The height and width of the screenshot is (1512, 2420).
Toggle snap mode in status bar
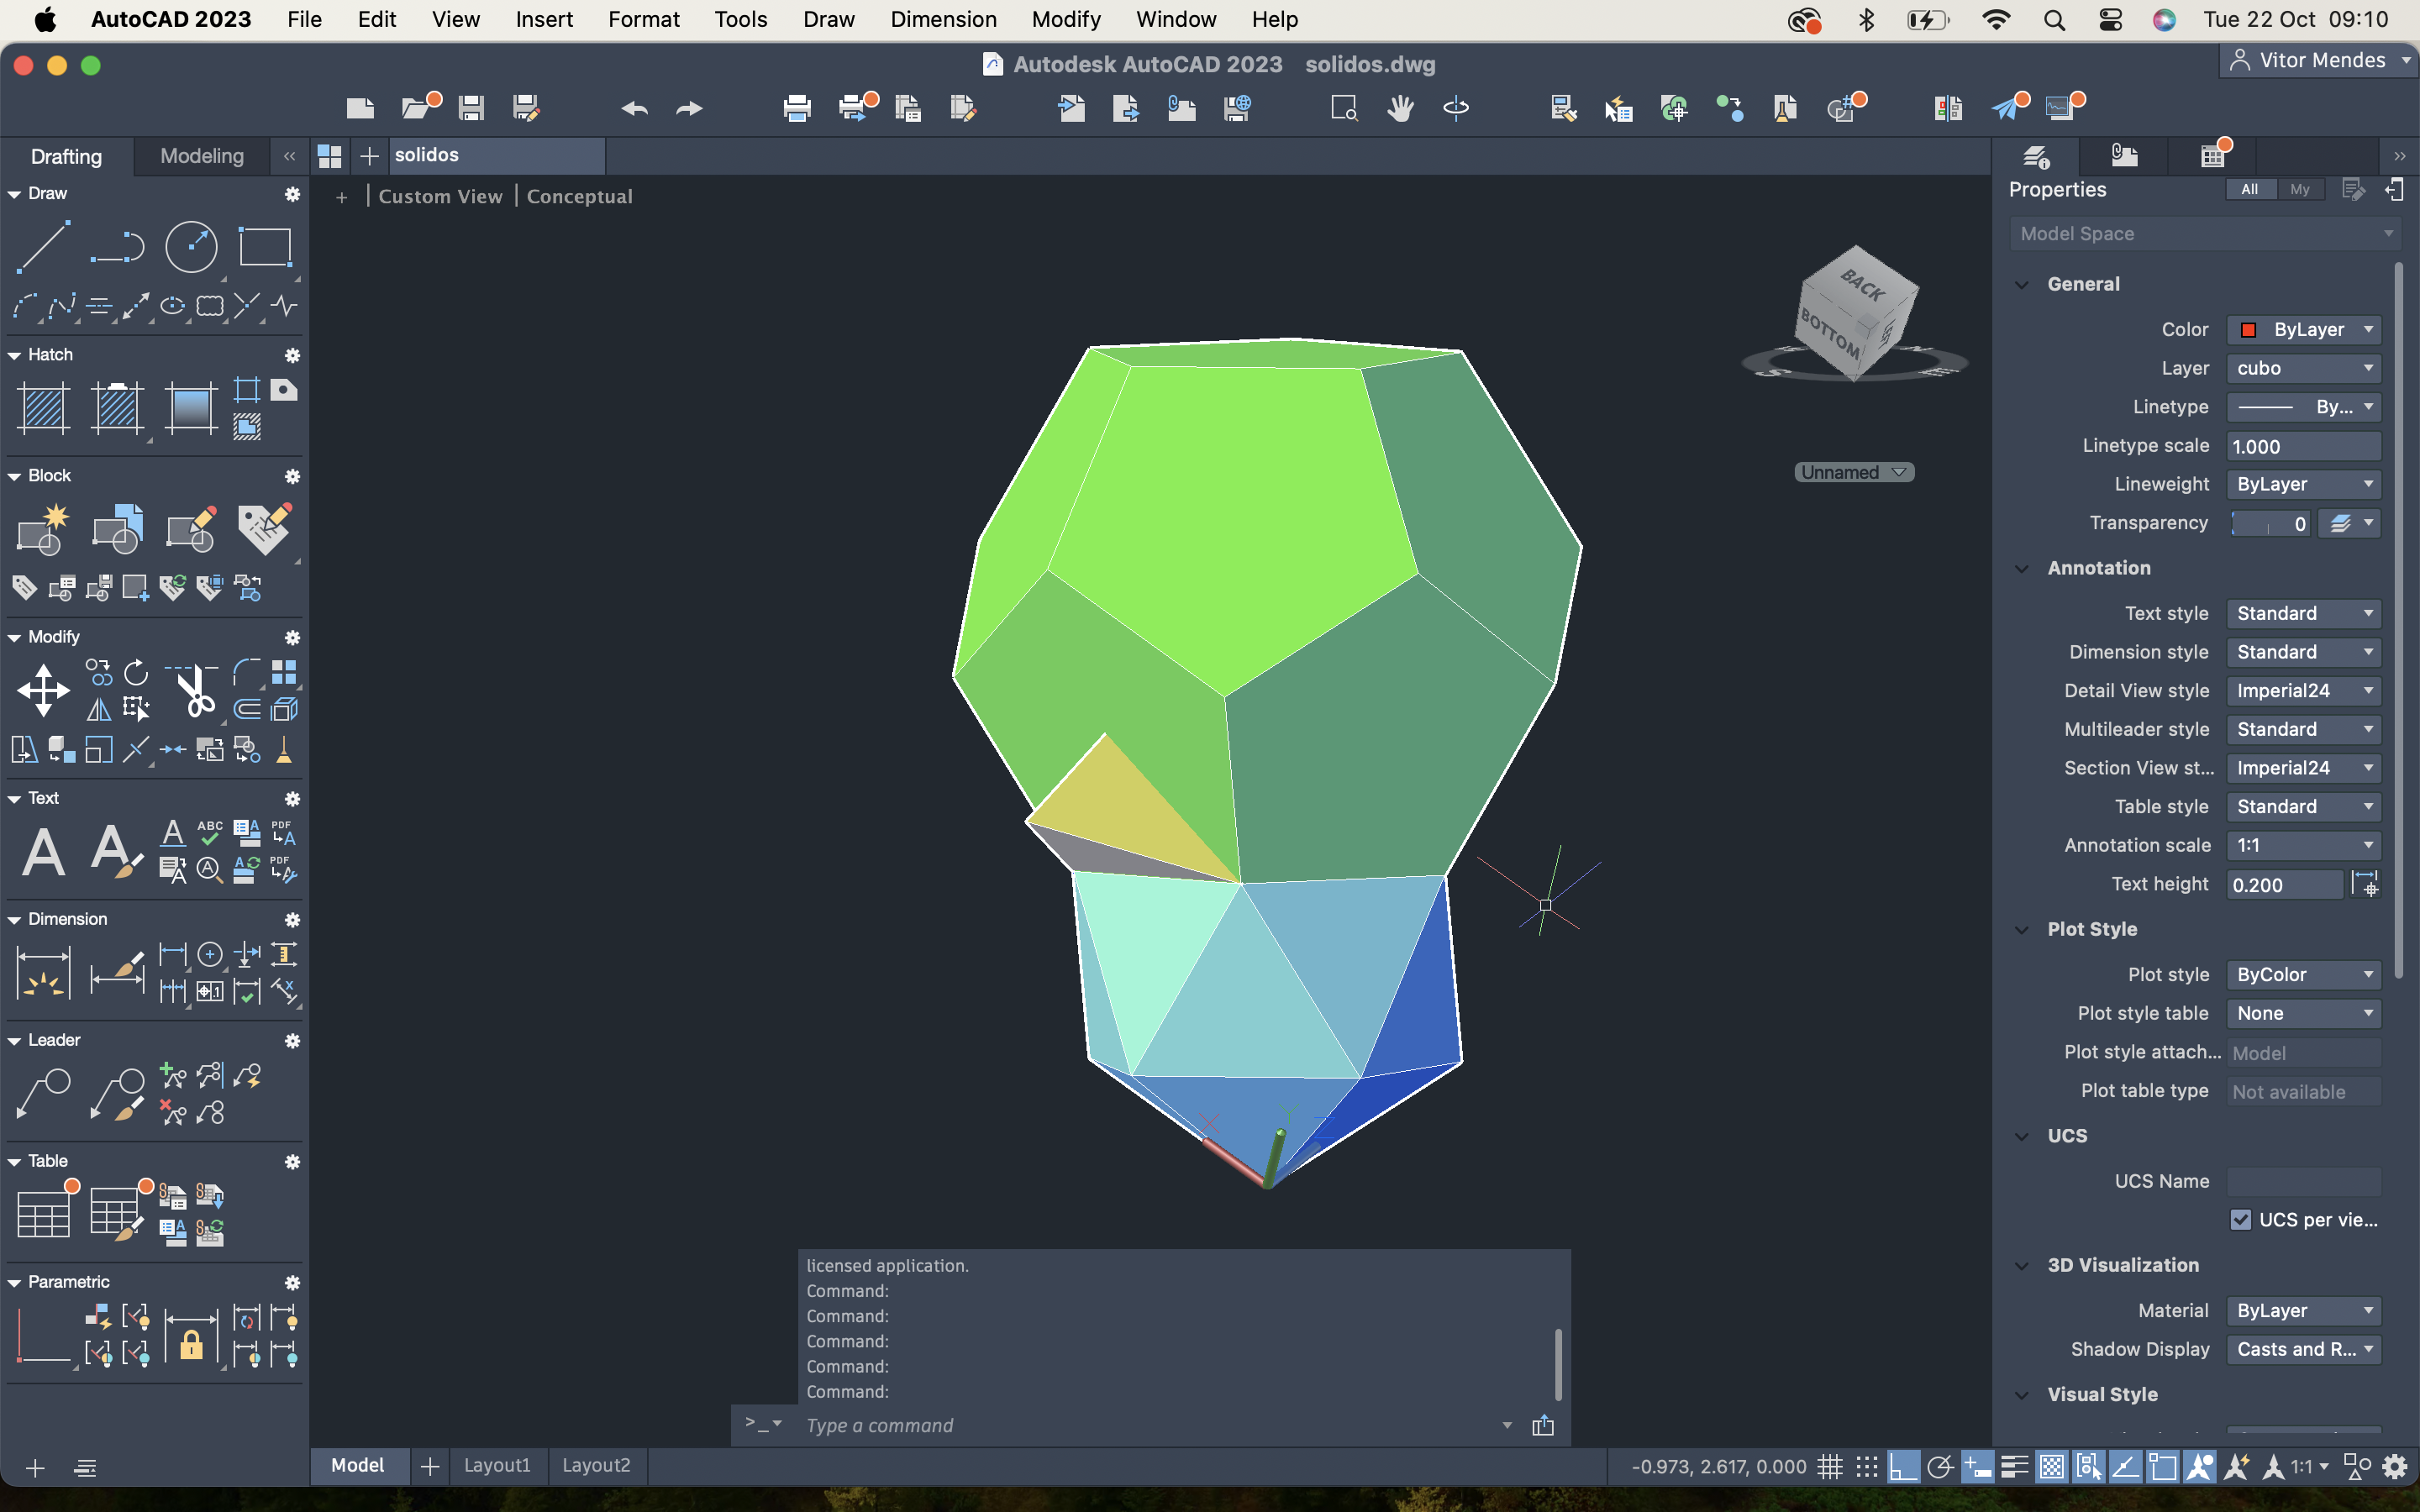coord(1866,1467)
